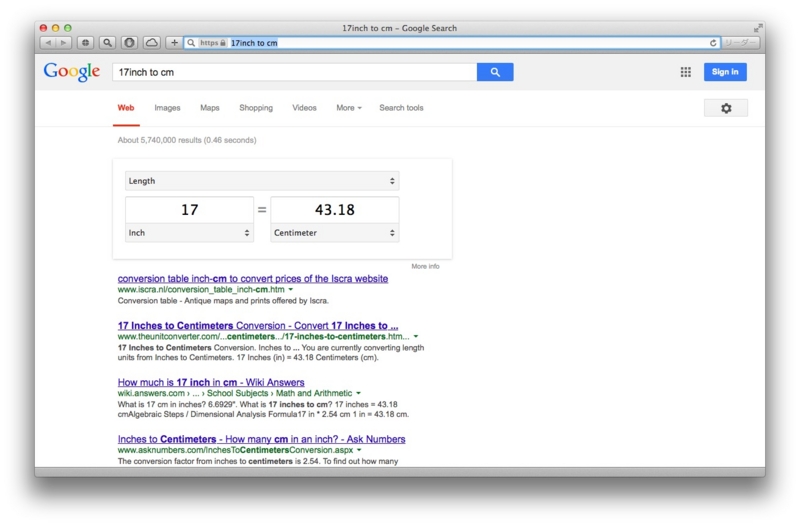
Task: Zoom window with the green button
Action: click(x=68, y=28)
